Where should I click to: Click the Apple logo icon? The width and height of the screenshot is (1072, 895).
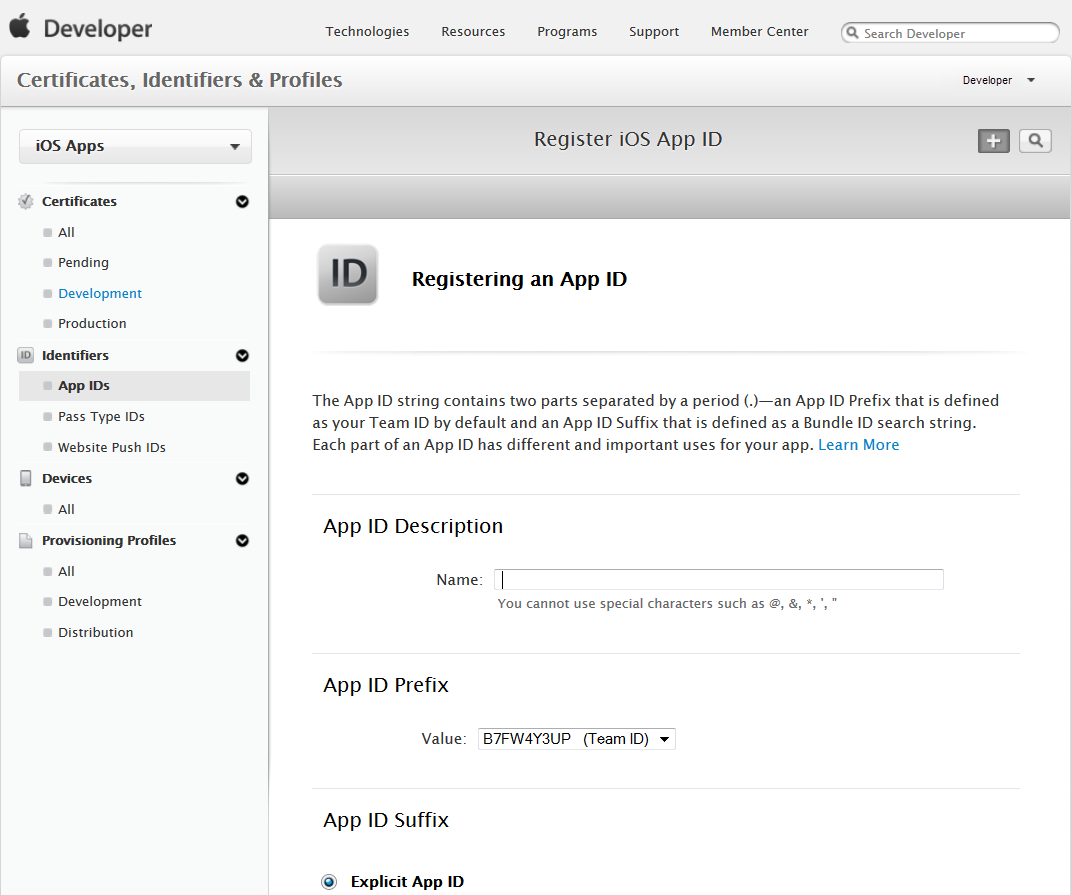click(x=20, y=26)
